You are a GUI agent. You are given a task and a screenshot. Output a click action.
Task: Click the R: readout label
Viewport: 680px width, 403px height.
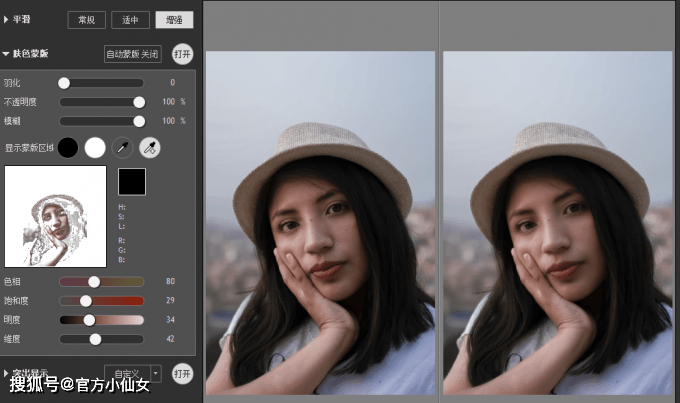(x=122, y=240)
